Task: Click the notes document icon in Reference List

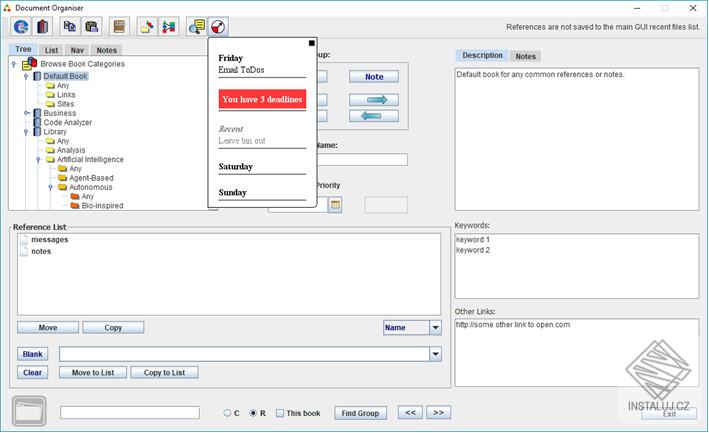Action: (24, 251)
